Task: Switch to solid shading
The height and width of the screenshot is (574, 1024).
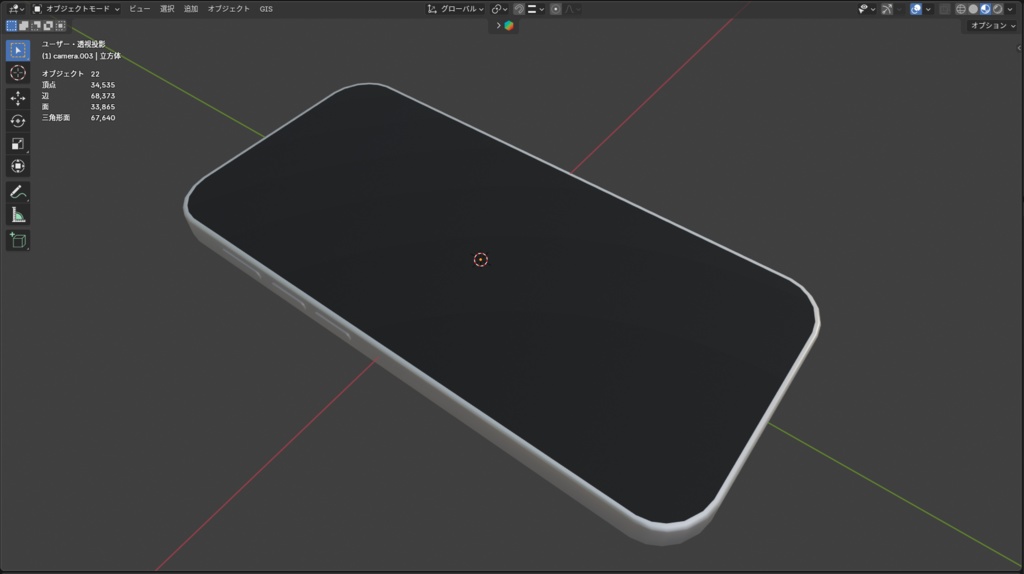Action: 973,8
